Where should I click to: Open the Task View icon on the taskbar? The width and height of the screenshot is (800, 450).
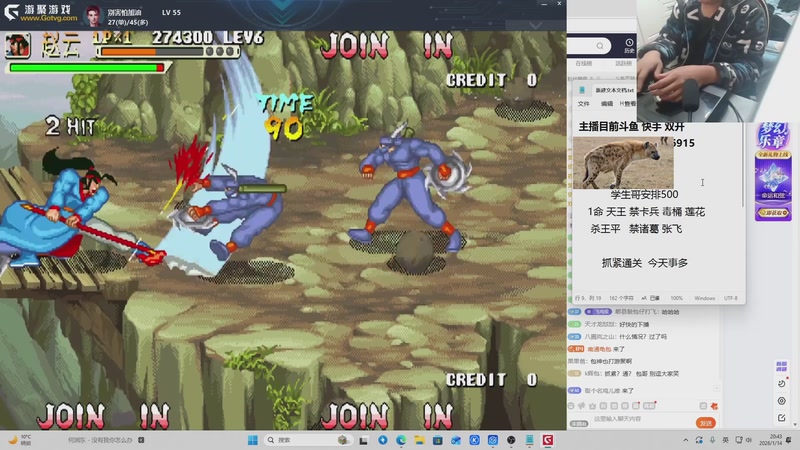(x=363, y=440)
